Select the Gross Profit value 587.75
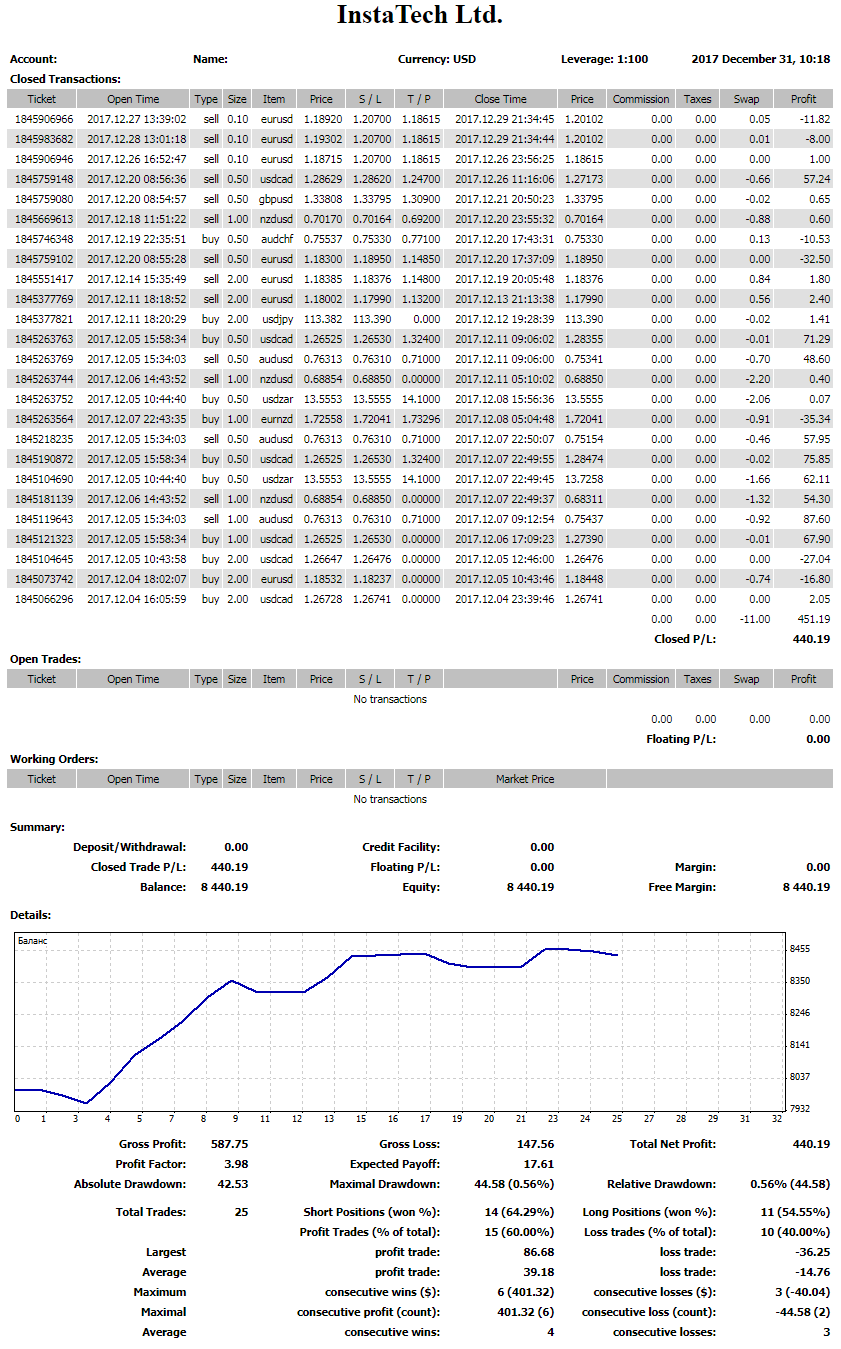The height and width of the screenshot is (1349, 841). [x=230, y=1144]
